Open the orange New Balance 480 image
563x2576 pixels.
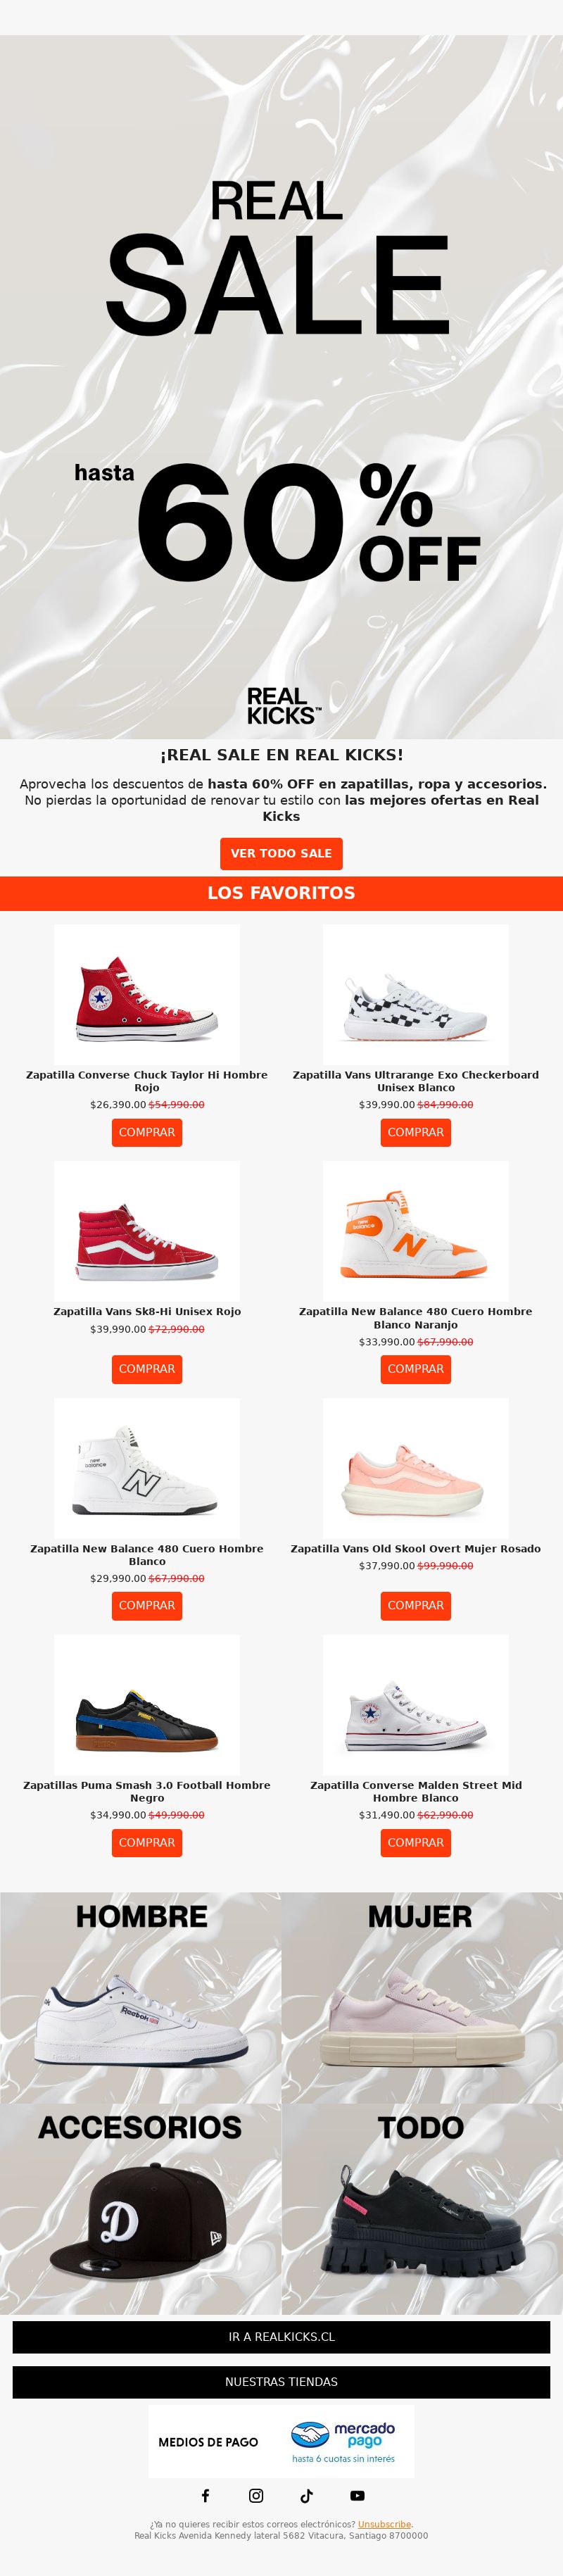coord(416,1231)
